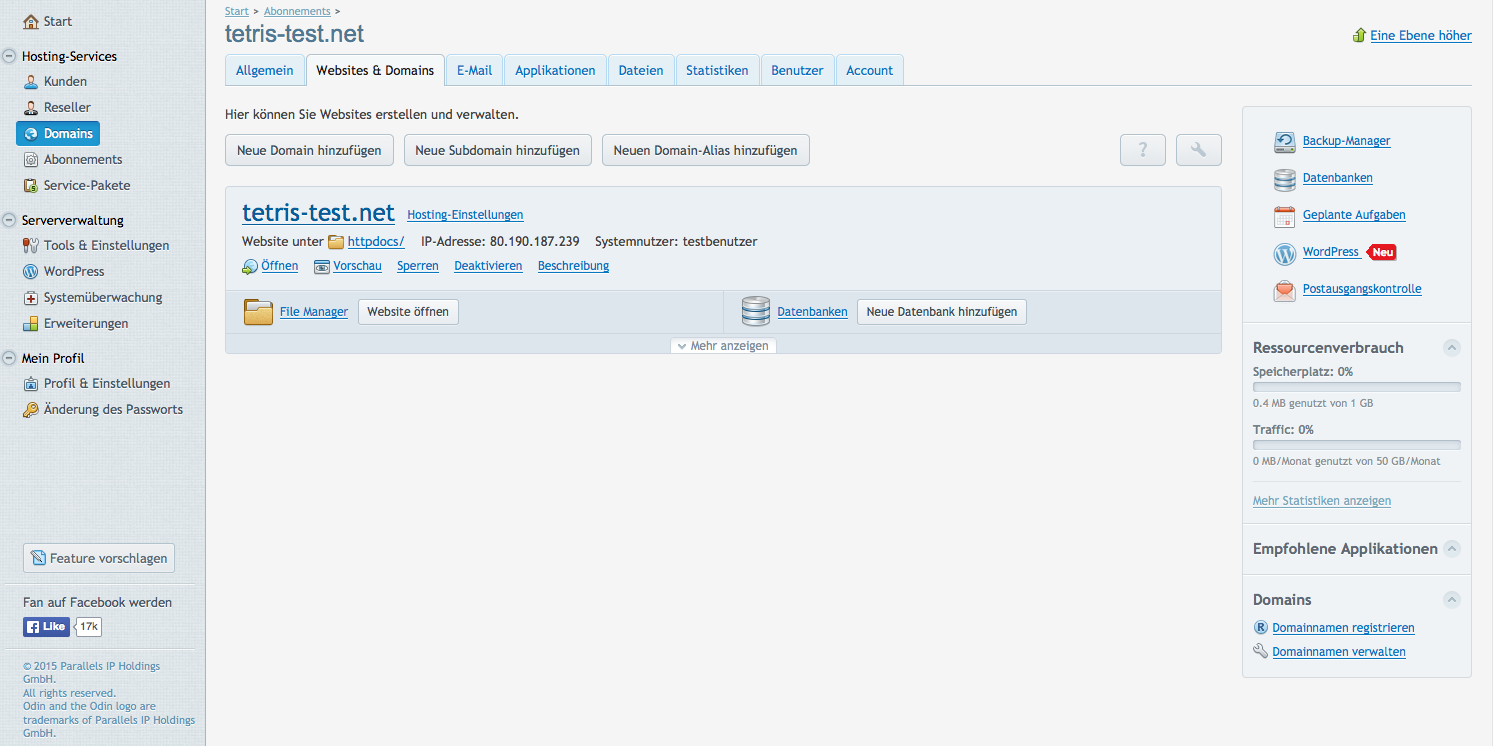
Task: Click the File Manager folder icon
Action: [x=258, y=312]
